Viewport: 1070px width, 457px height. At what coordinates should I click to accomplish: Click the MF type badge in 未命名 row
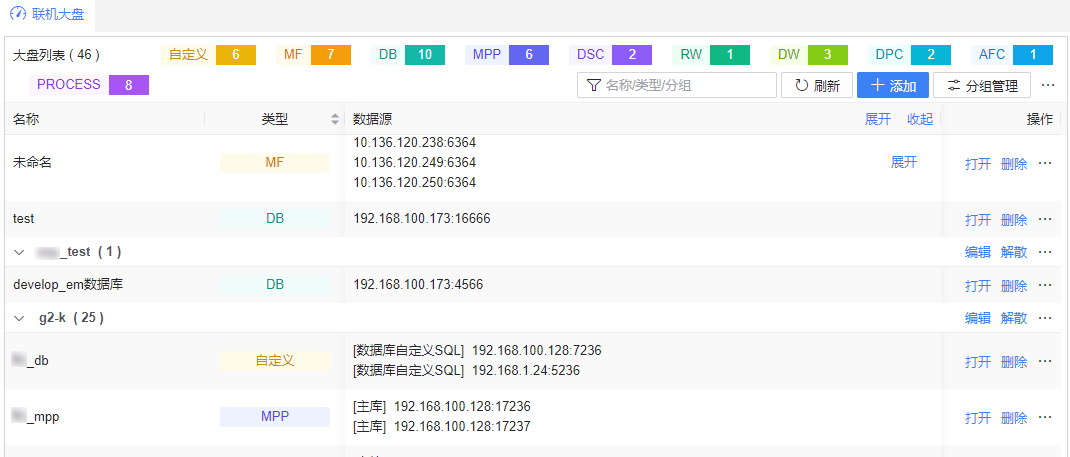point(274,163)
